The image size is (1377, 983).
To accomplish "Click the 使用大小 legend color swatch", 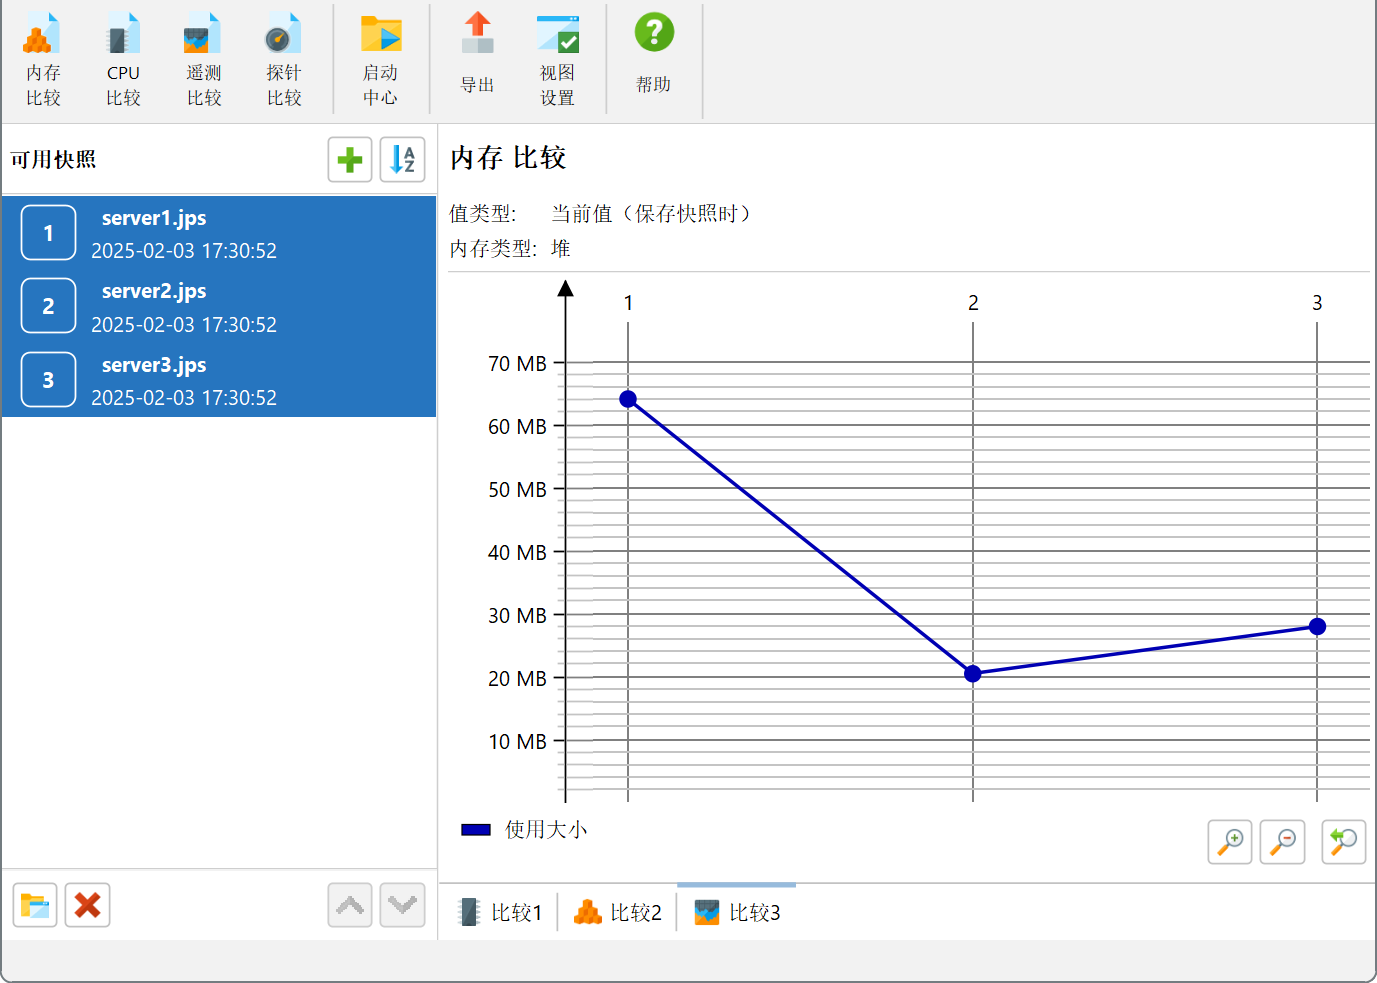I will 476,830.
